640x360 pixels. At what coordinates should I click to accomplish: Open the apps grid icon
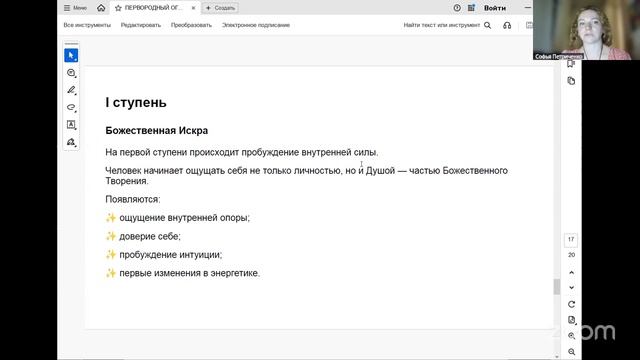(x=471, y=8)
